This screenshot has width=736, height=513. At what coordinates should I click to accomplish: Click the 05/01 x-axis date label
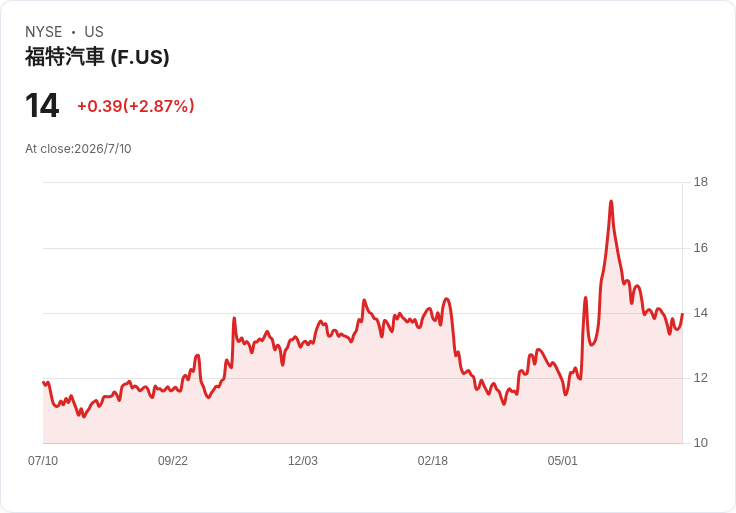(x=562, y=461)
